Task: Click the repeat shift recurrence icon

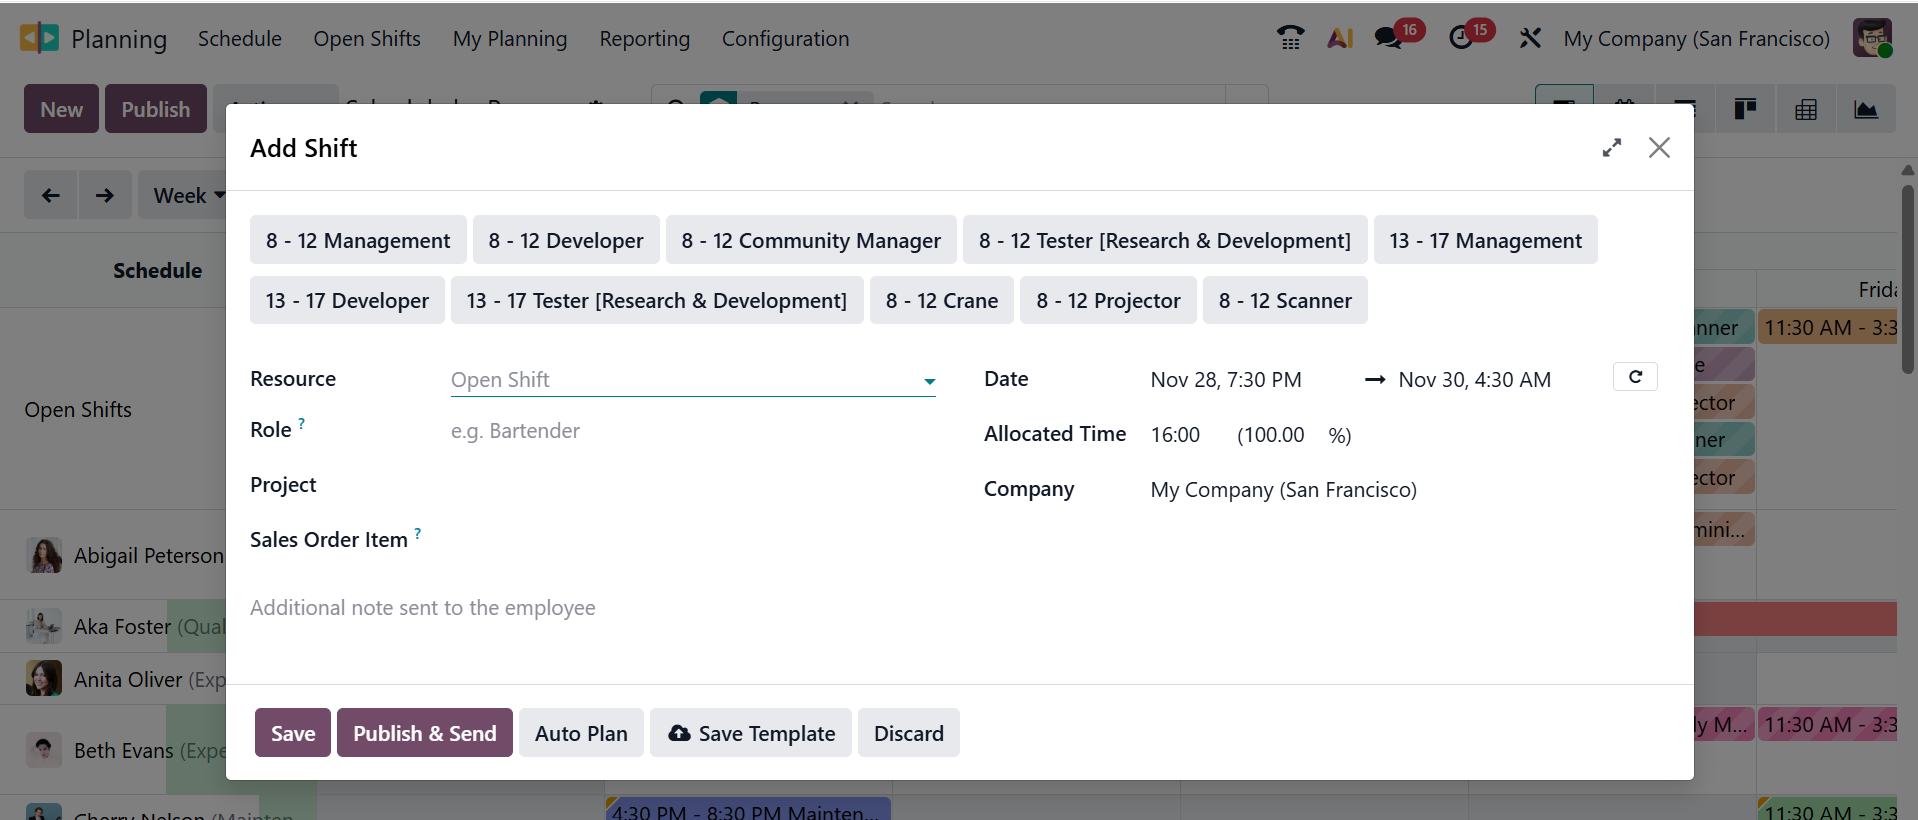Action: (1635, 377)
